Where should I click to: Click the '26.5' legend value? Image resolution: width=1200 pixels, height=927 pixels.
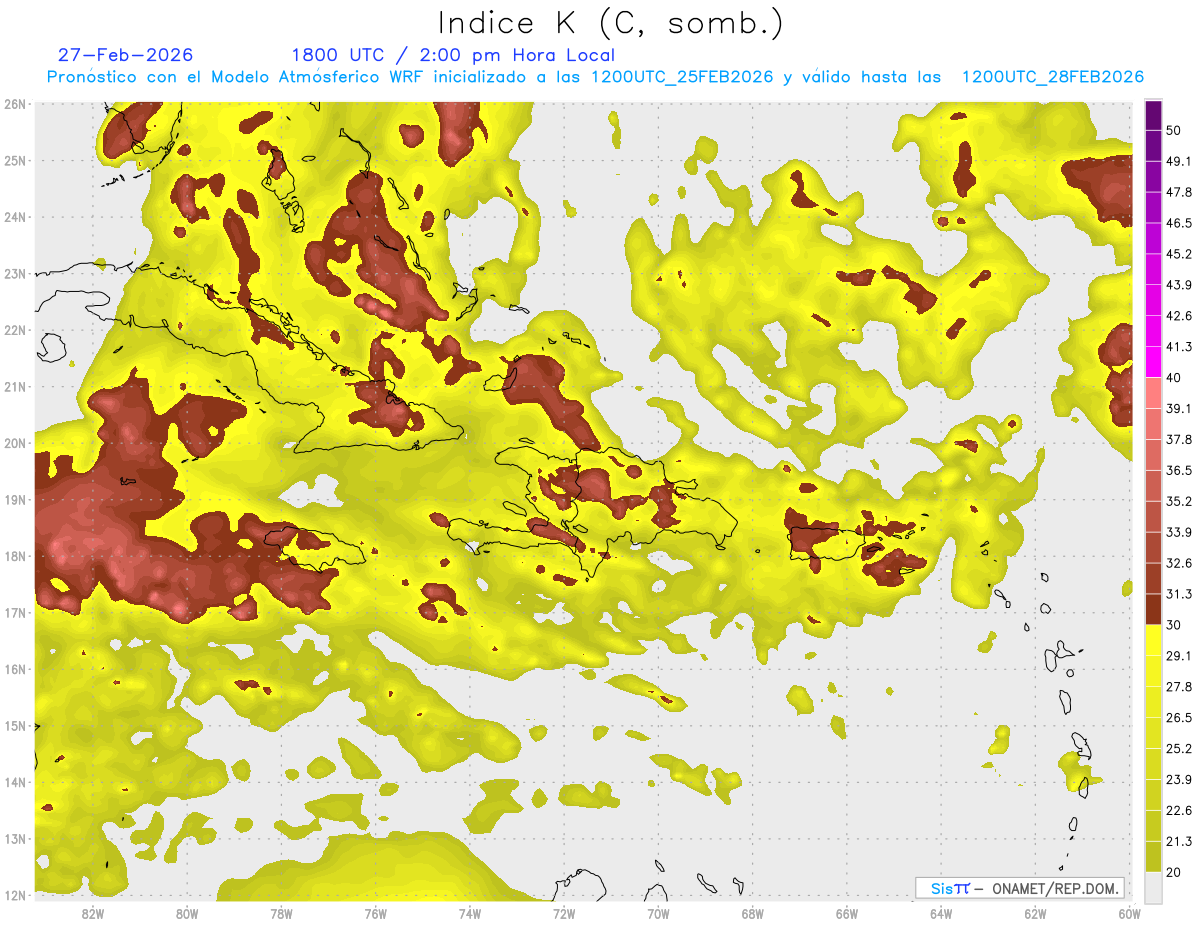[x=1179, y=718]
